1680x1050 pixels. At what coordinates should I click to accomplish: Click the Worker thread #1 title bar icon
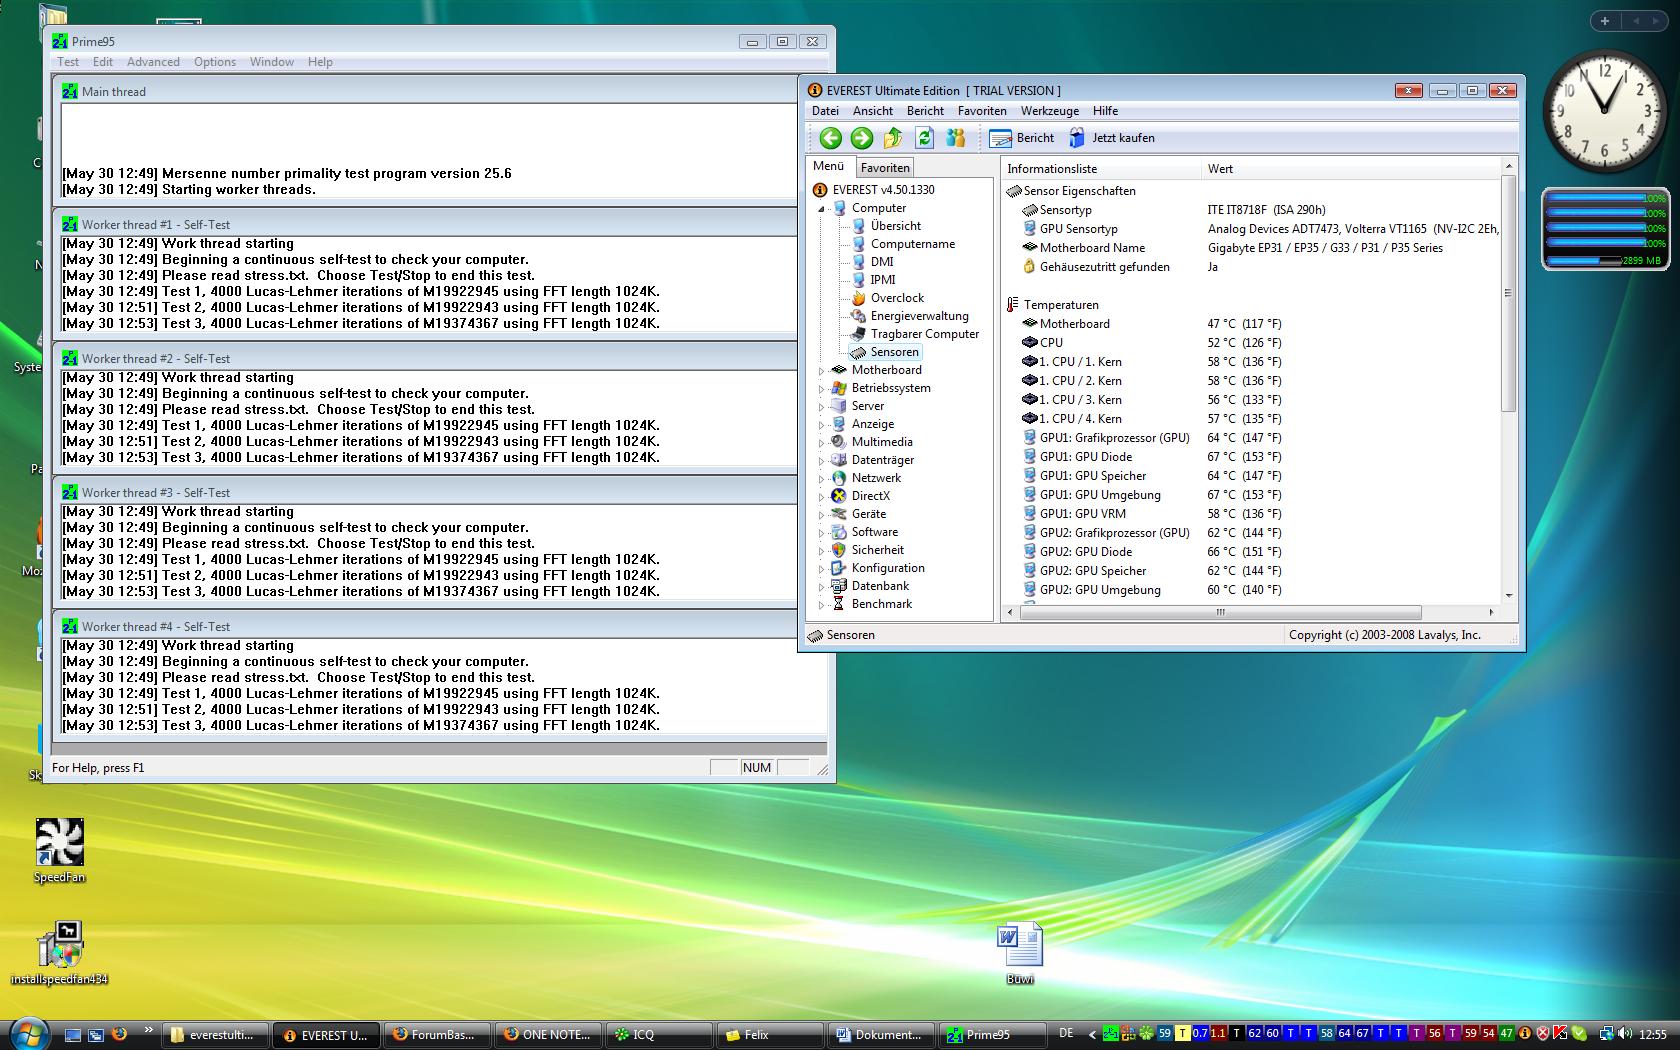70,225
